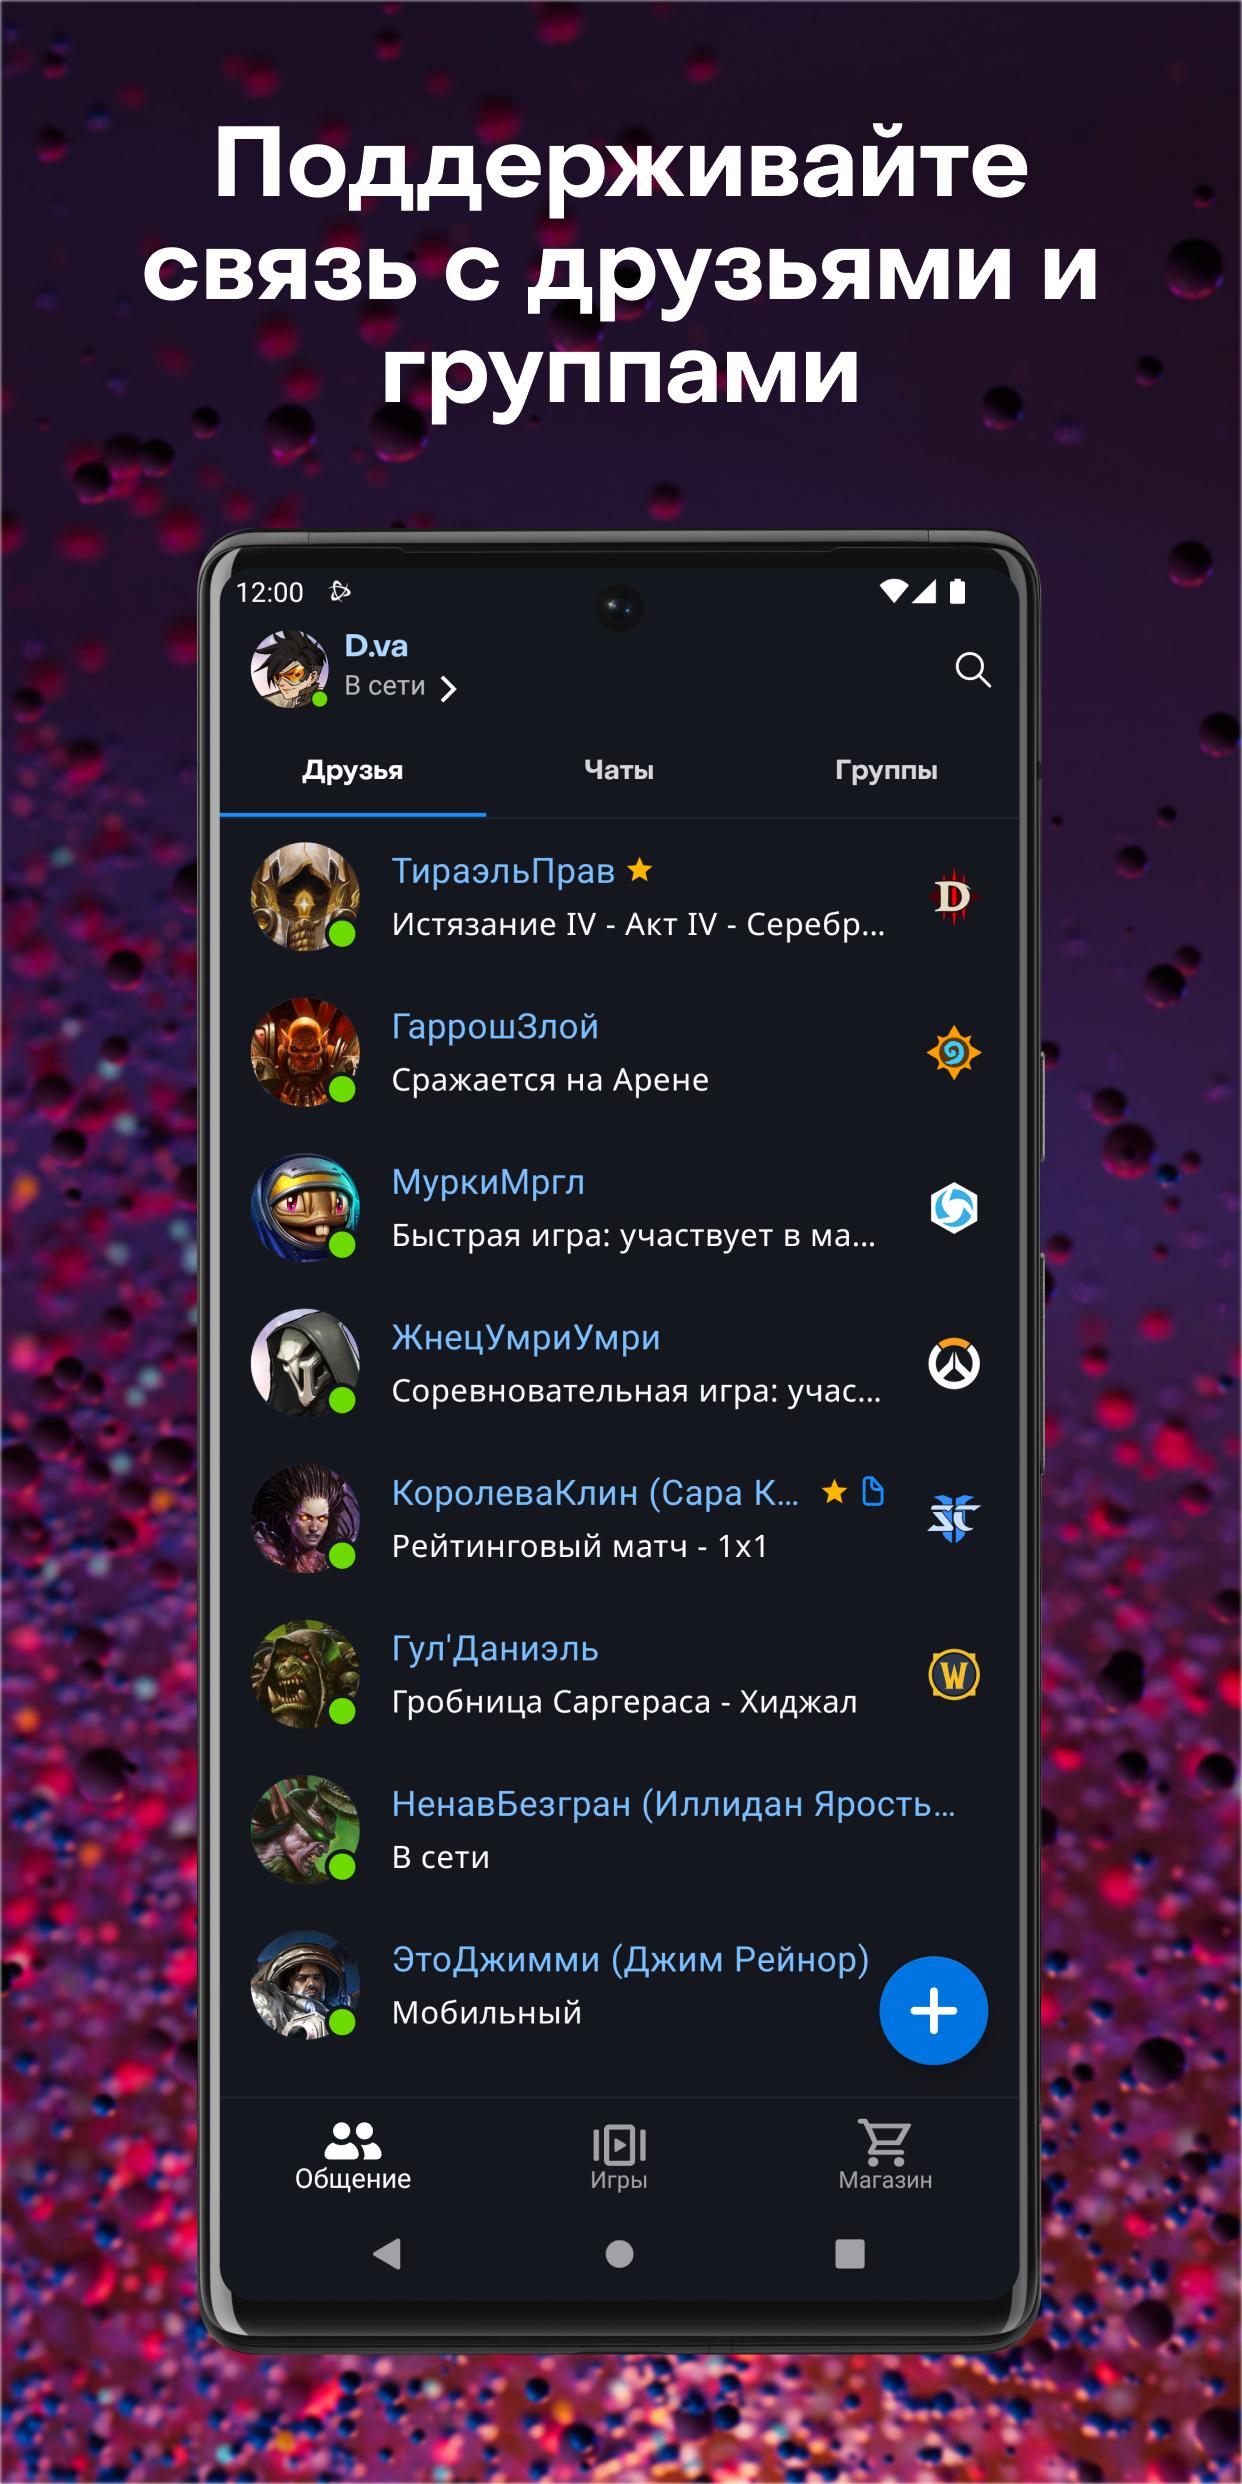Open D.va profile avatar

point(290,669)
